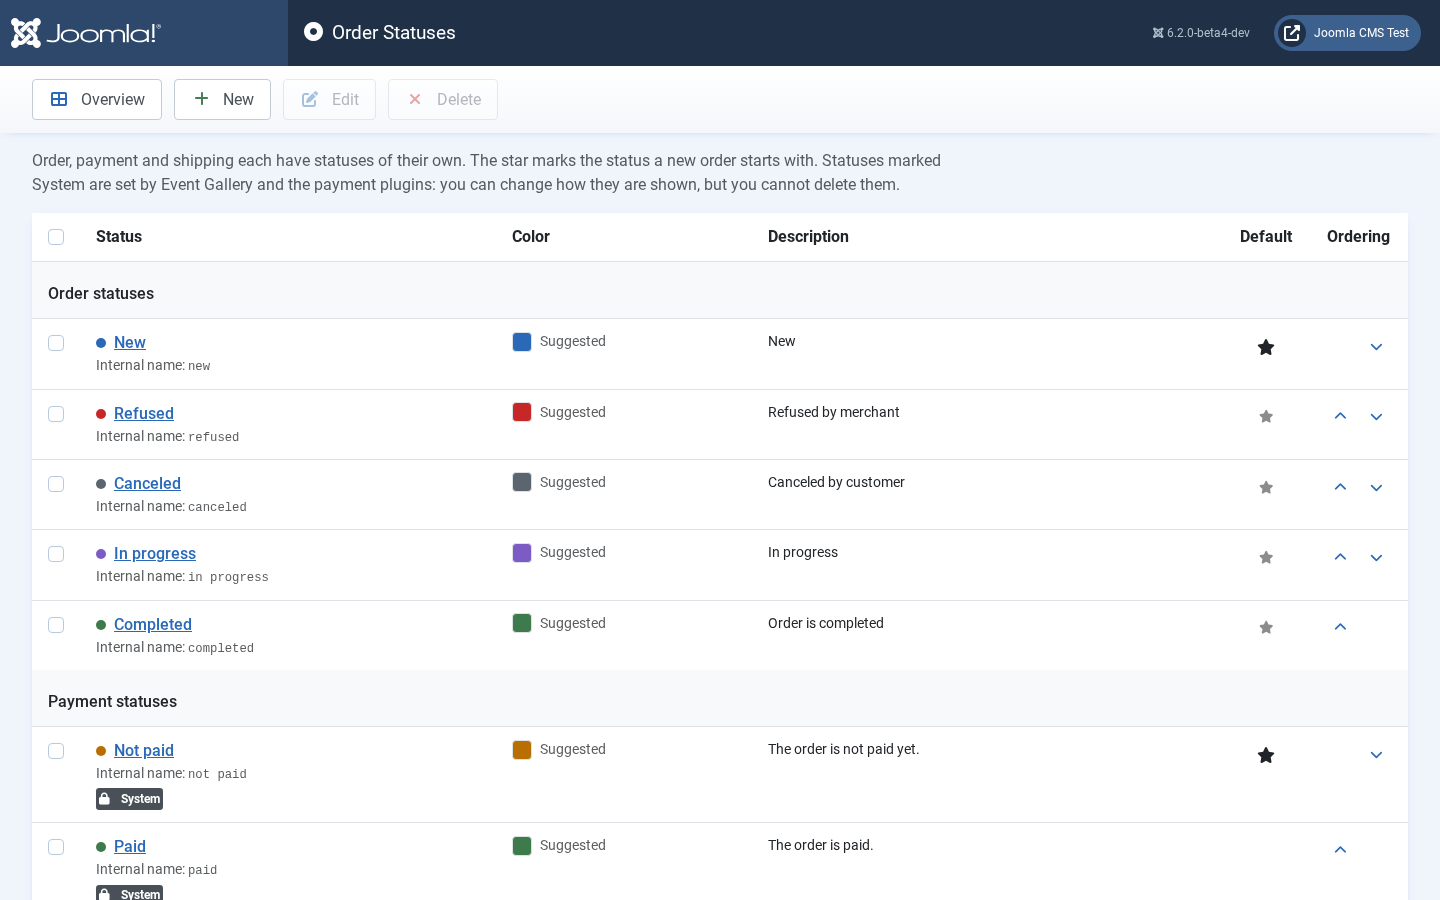This screenshot has height=900, width=1440.
Task: Move Canceled status up
Action: click(1340, 487)
